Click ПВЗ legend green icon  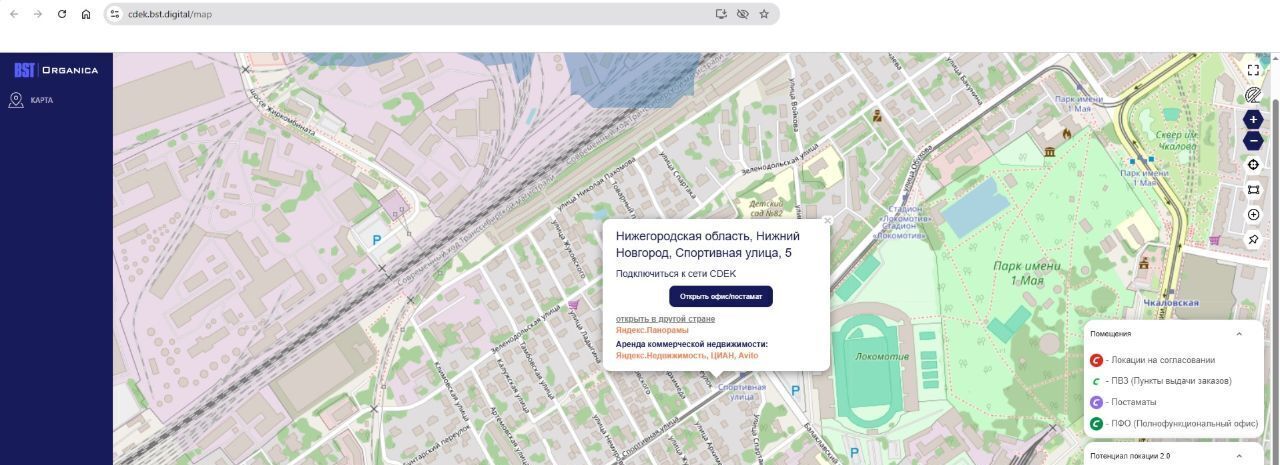[x=1096, y=381]
